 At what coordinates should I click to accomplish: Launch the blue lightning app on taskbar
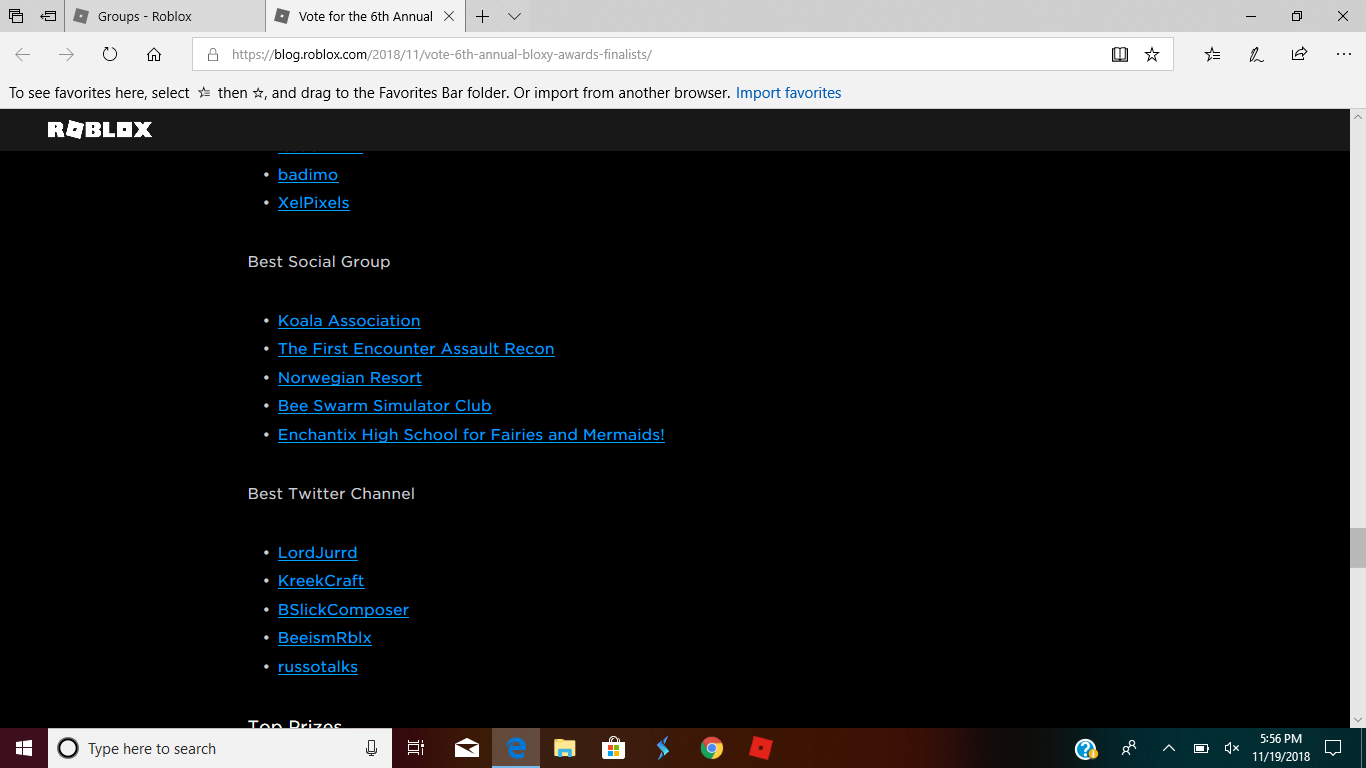662,748
